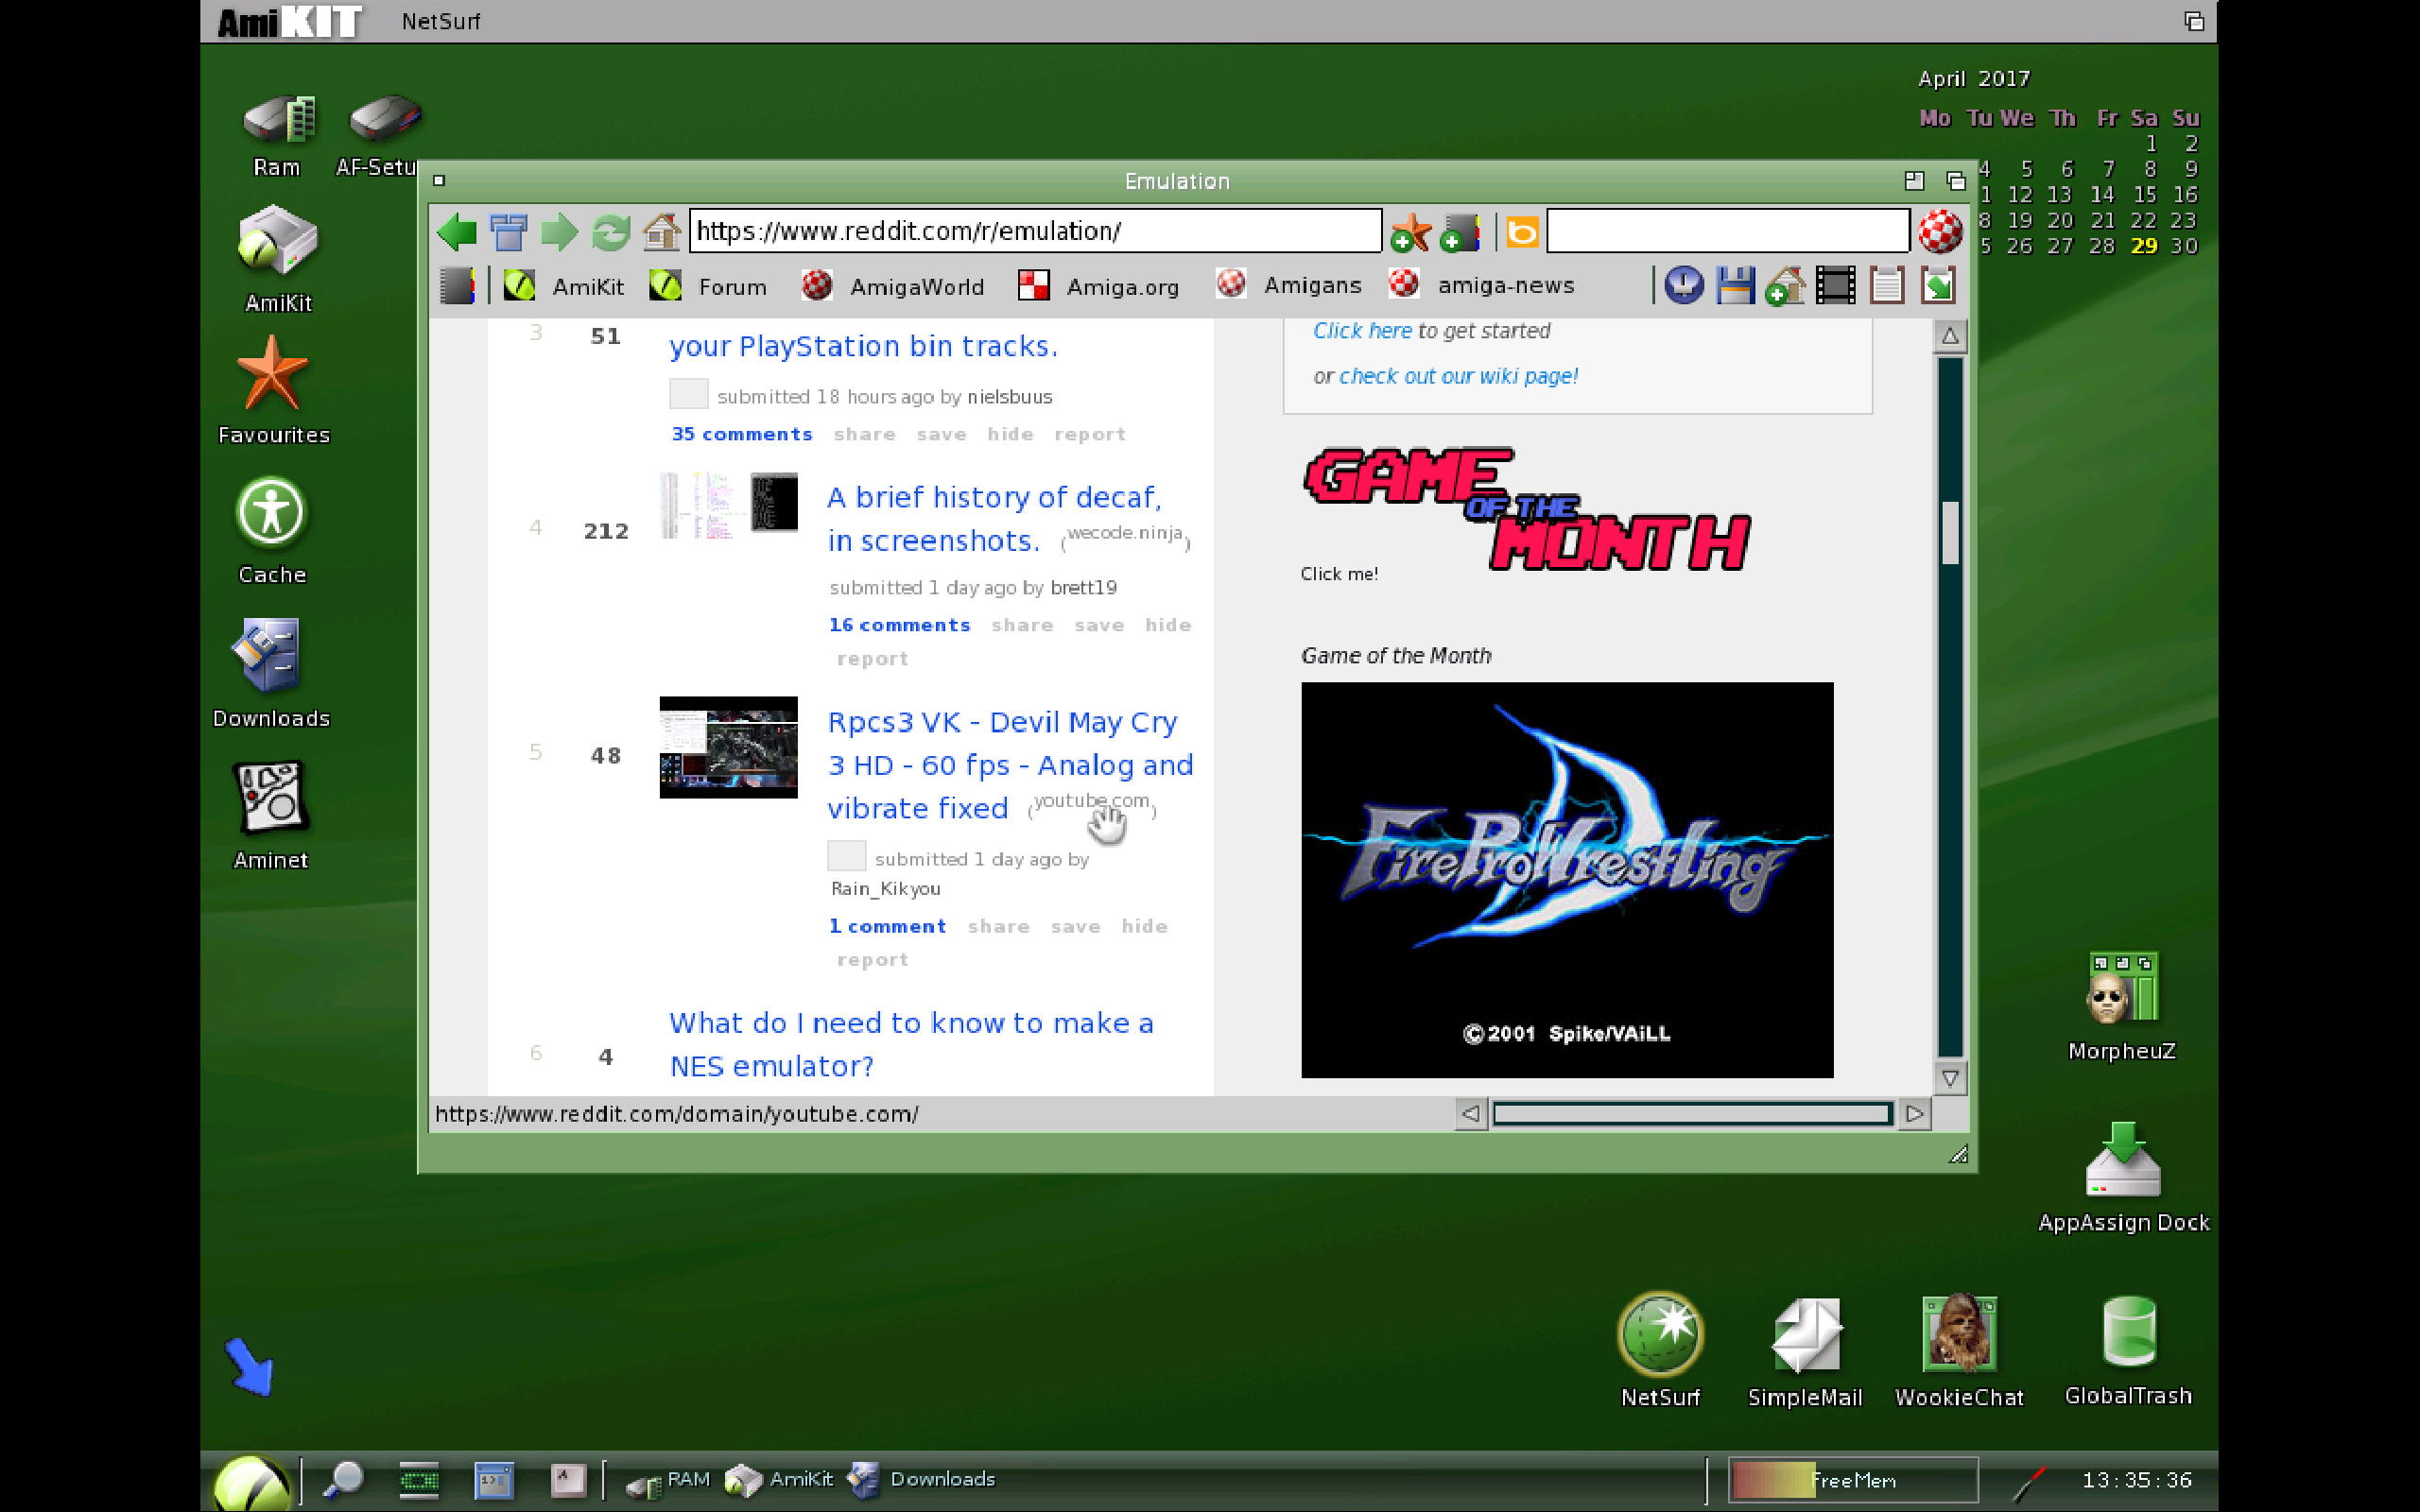Open user Rain_Kikyou's profile link

(x=885, y=889)
